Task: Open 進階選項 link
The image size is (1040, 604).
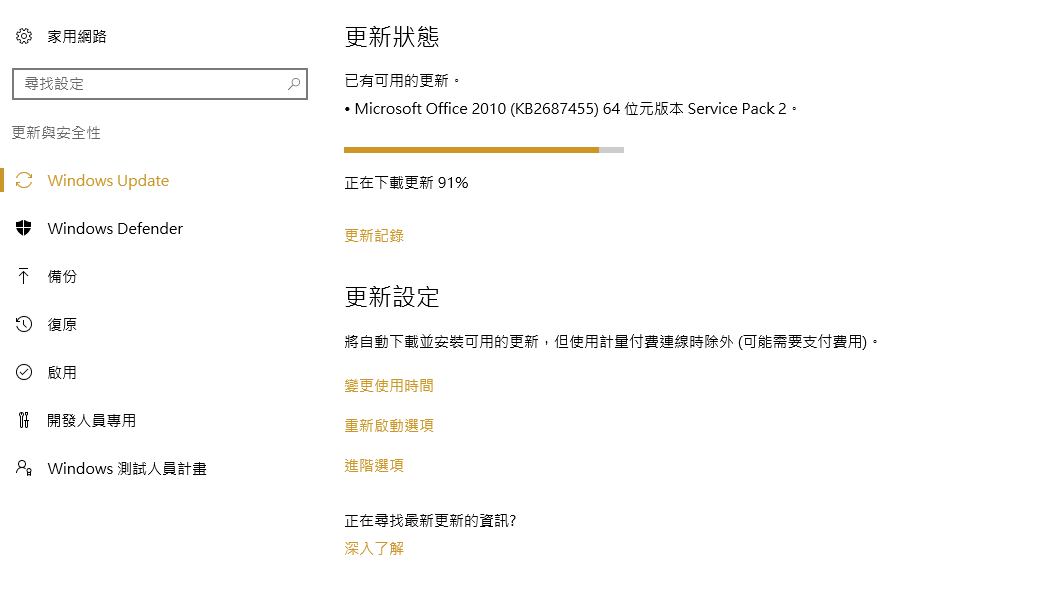Action: point(374,466)
